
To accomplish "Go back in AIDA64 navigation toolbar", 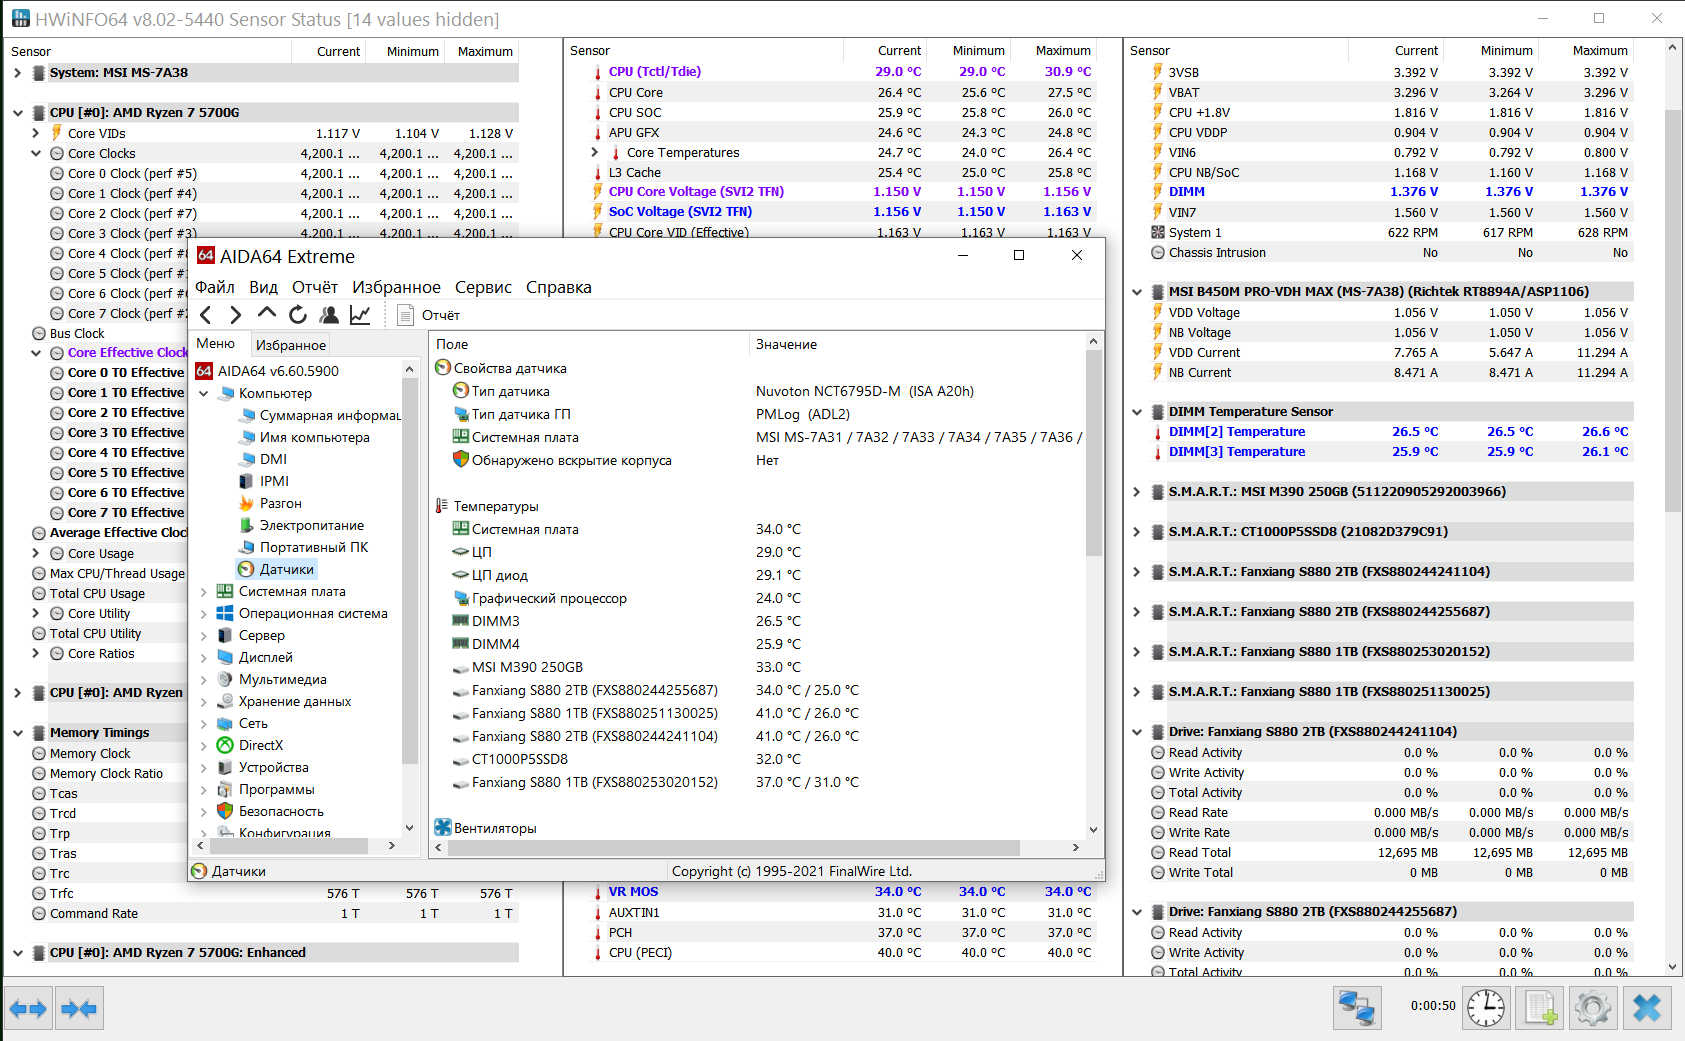I will click(206, 315).
